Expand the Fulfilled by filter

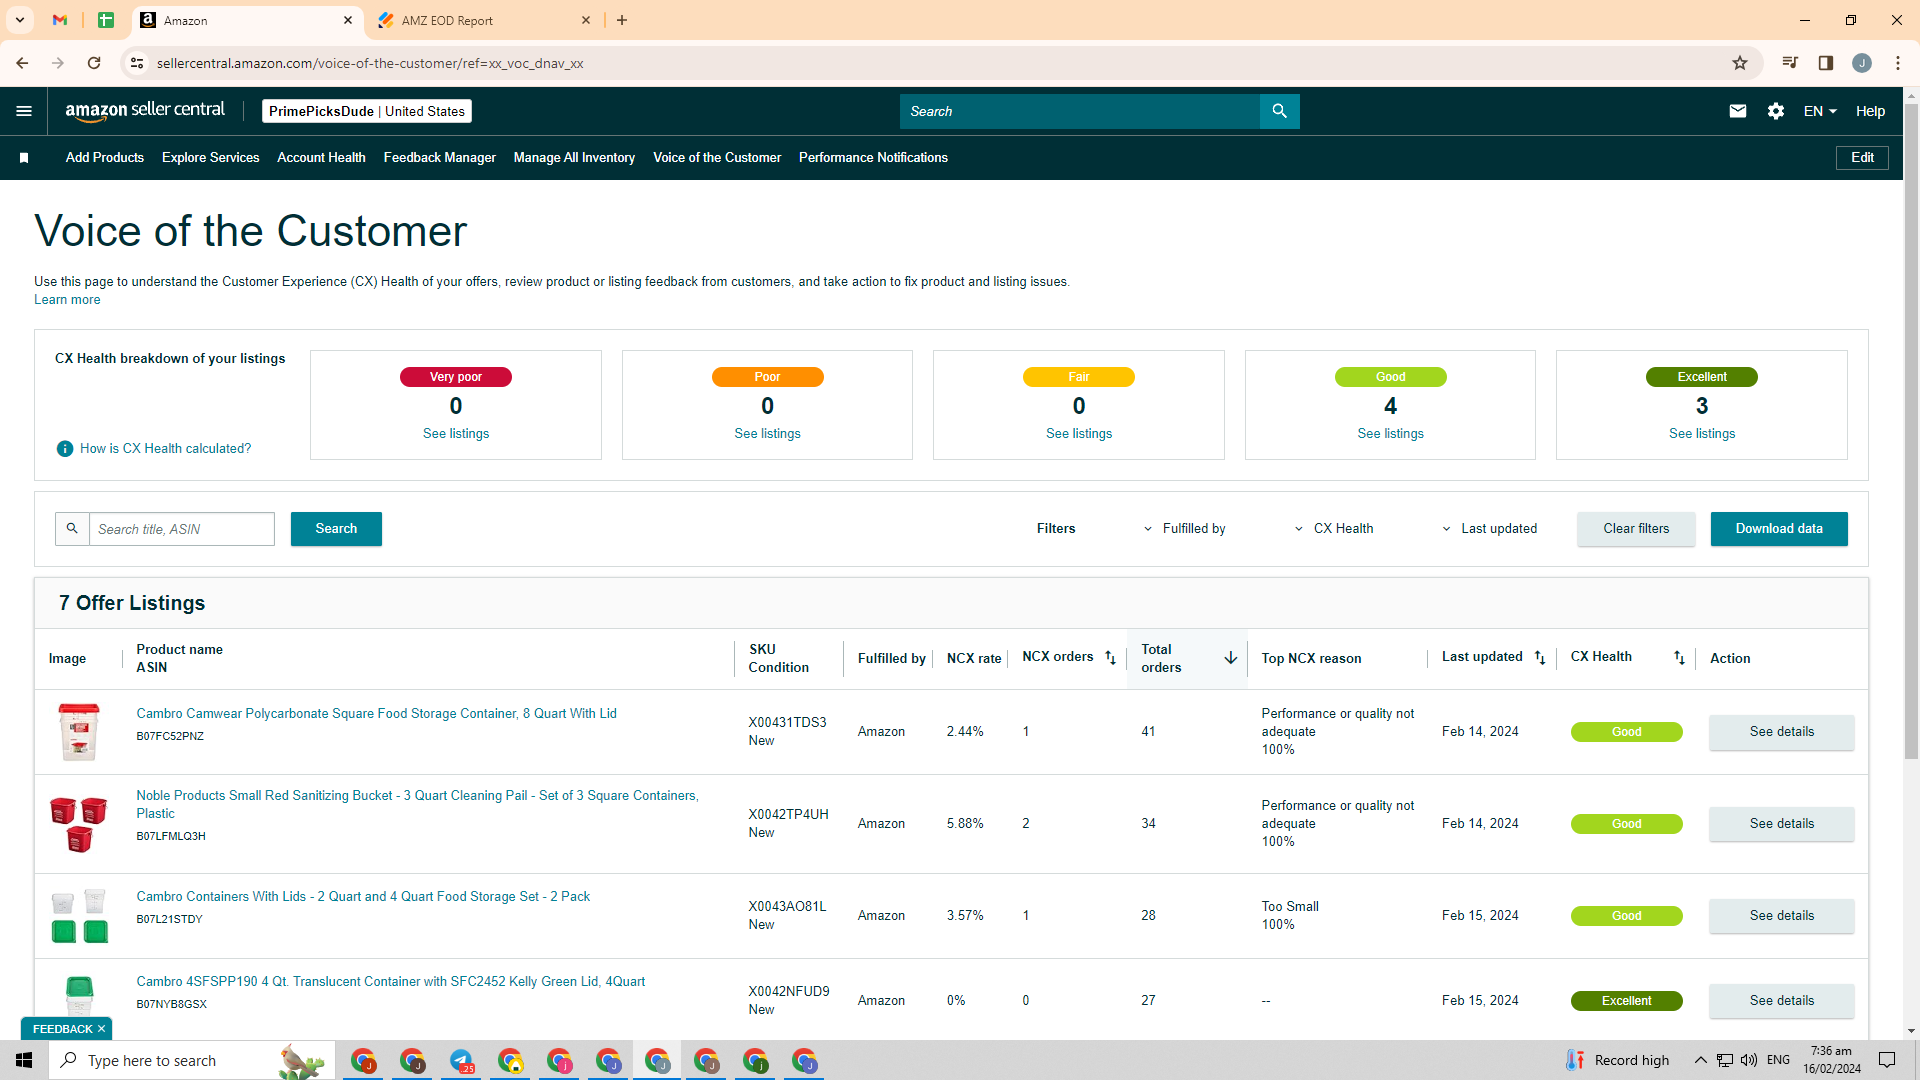click(1184, 529)
